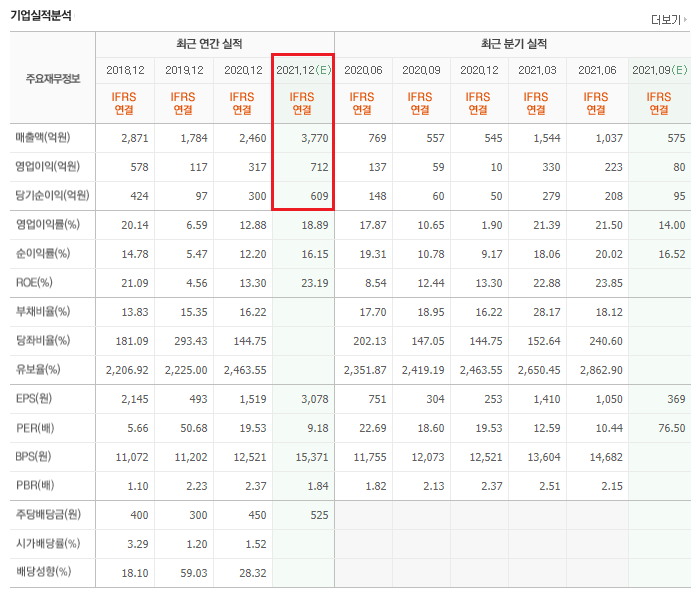Click the 3,078 EPS estimate value
Viewport: 695px width, 591px height.
click(x=315, y=399)
